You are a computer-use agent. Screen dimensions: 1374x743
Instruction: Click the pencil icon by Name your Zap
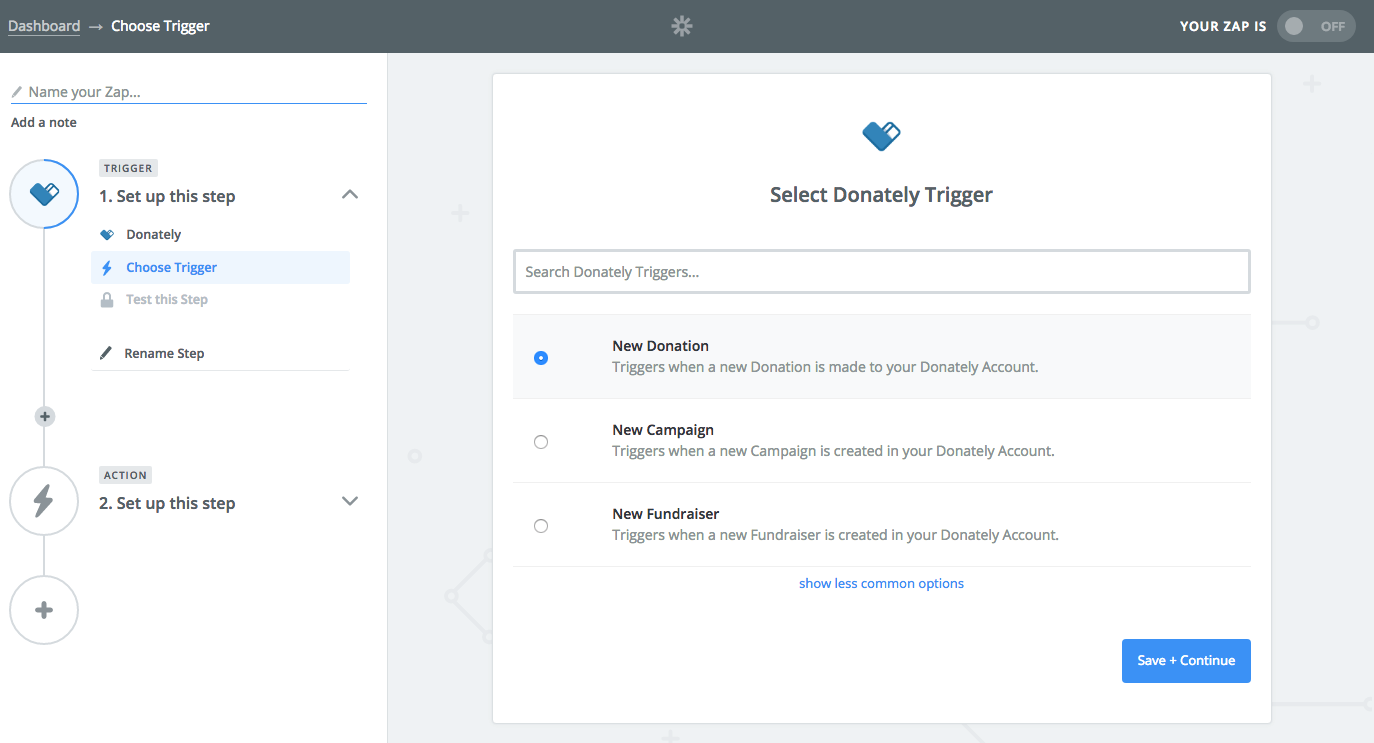pyautogui.click(x=17, y=92)
